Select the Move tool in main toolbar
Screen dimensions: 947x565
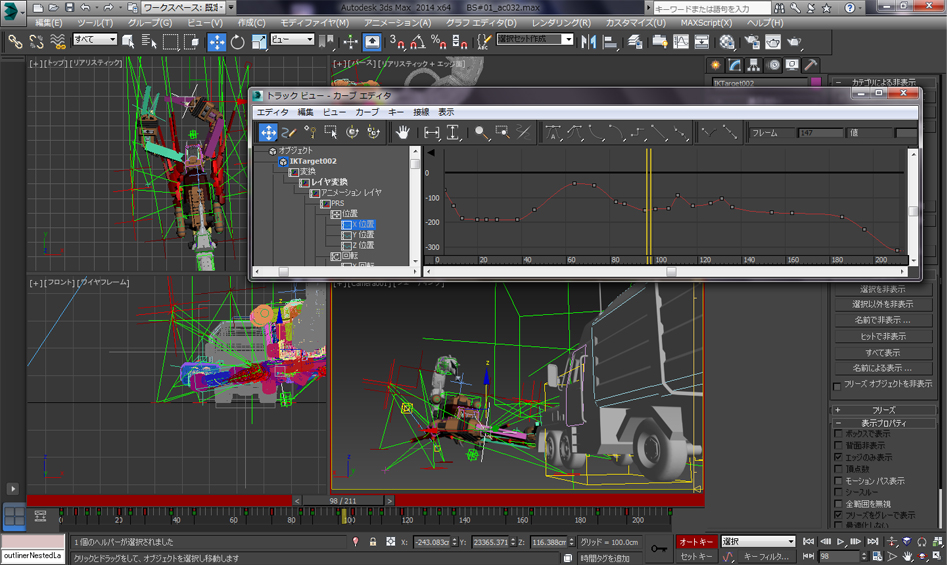point(216,42)
